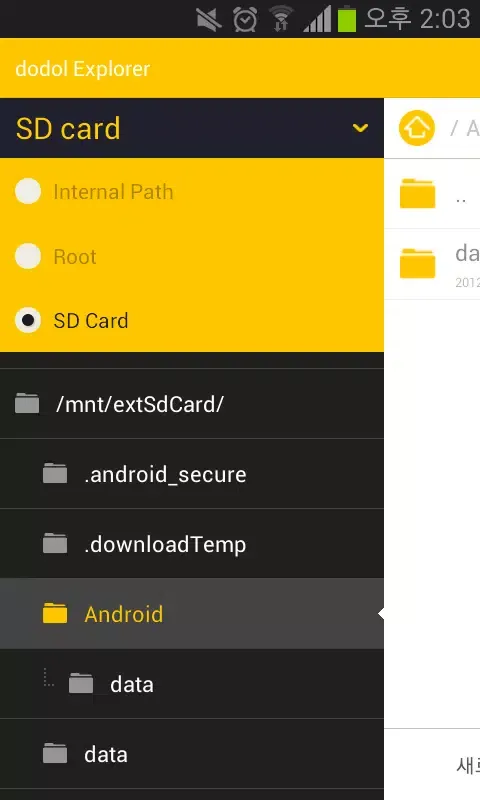This screenshot has height=800, width=480.
Task: Click the .downloadTemp folder icon
Action: (x=55, y=543)
